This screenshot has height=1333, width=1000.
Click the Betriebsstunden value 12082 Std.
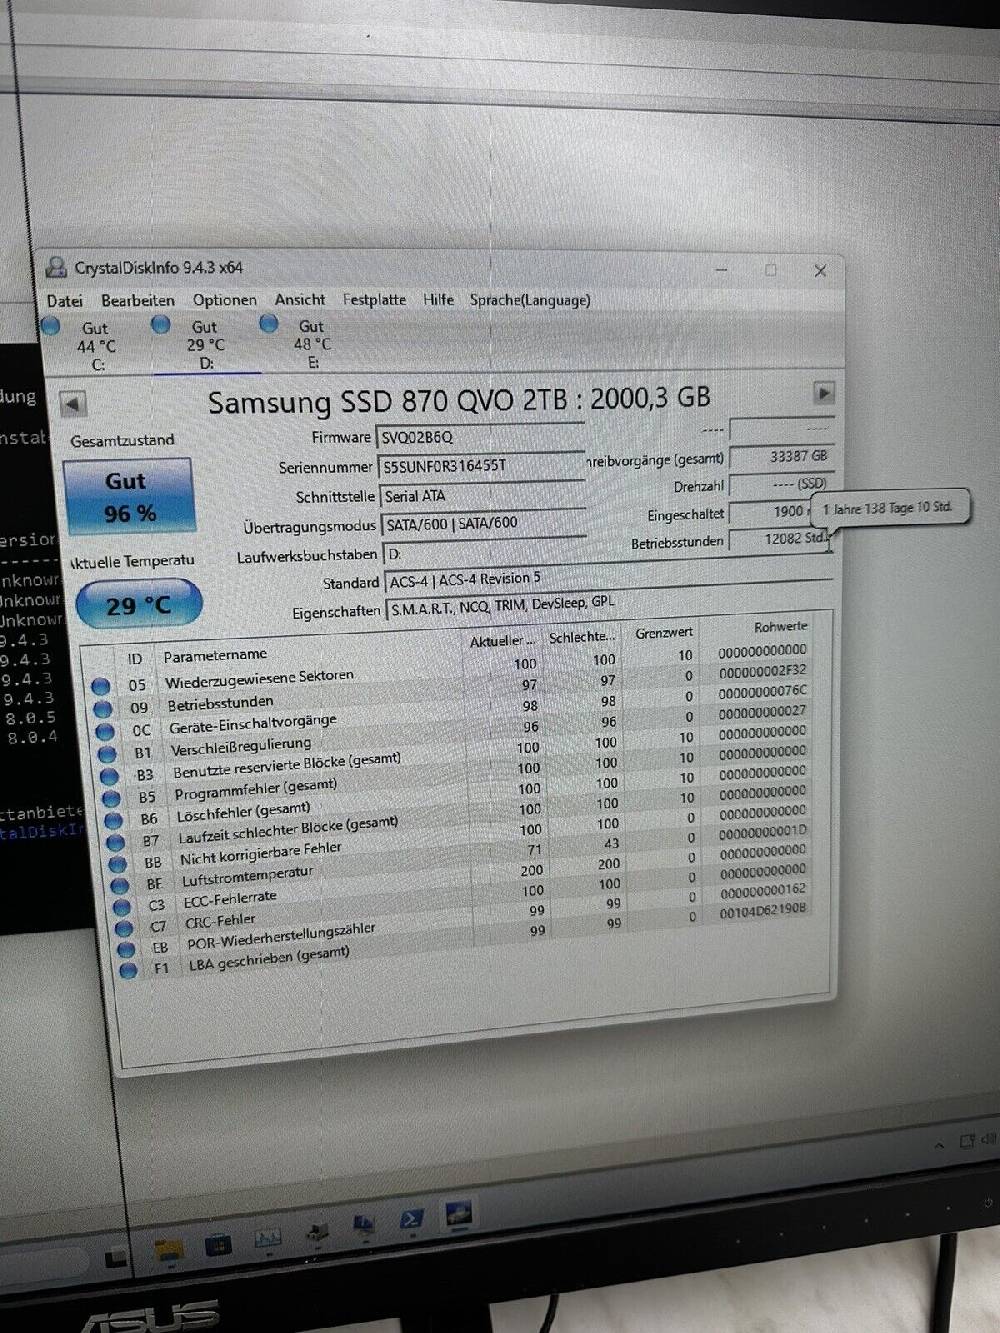[781, 539]
